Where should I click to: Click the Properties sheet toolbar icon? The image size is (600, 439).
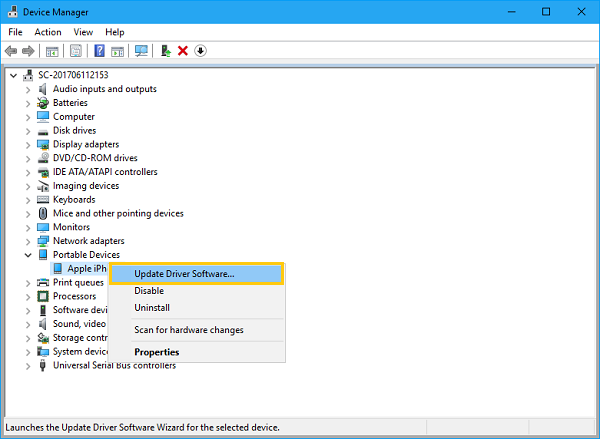(76, 51)
